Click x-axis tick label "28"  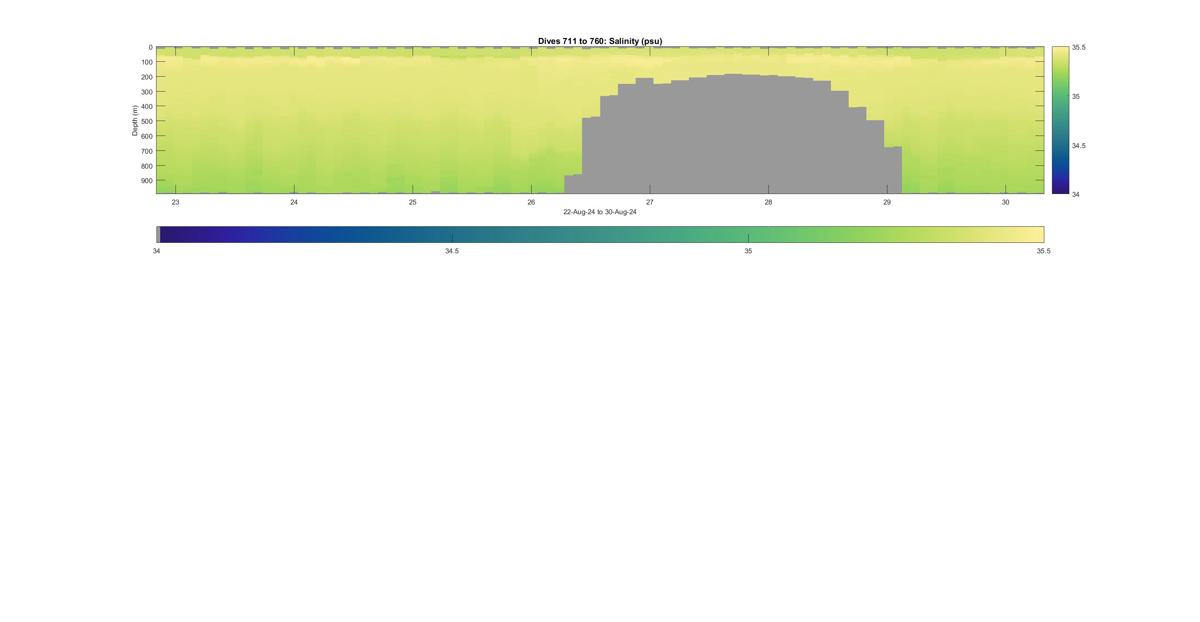(768, 202)
